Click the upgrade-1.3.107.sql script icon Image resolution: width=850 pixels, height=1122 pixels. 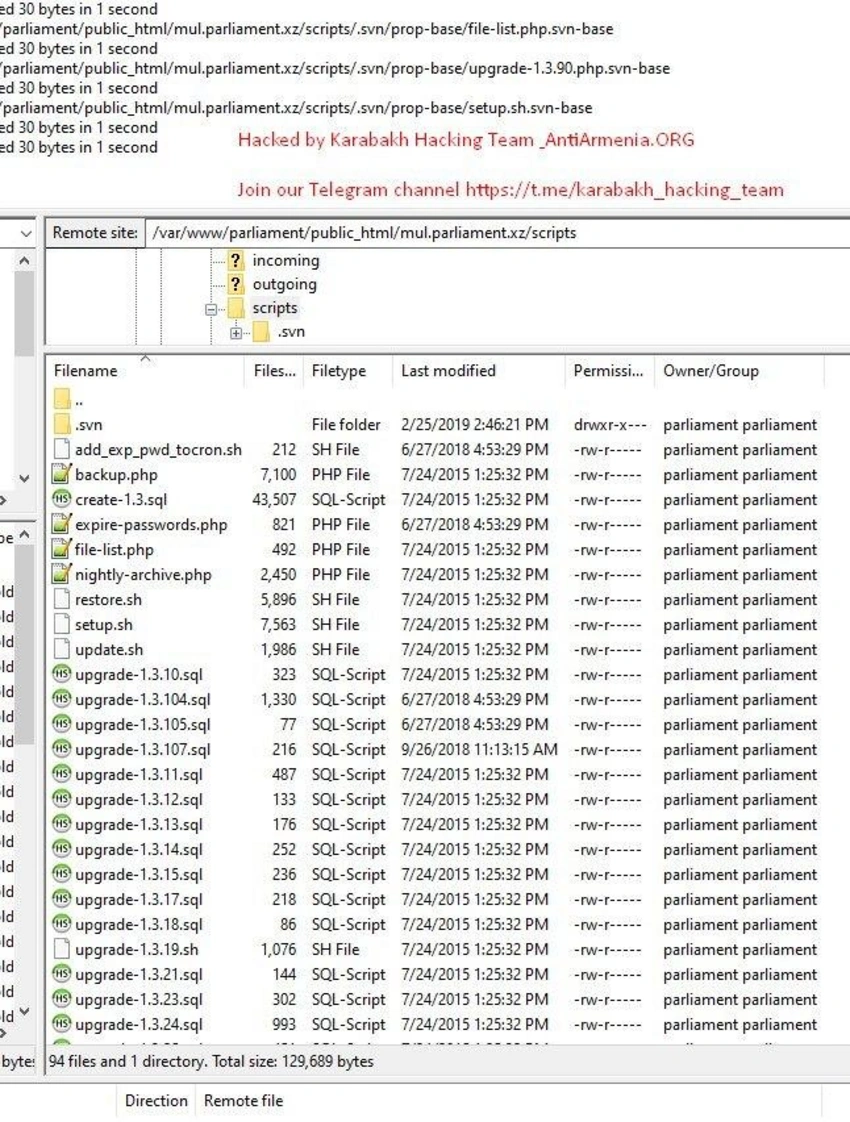coord(62,749)
